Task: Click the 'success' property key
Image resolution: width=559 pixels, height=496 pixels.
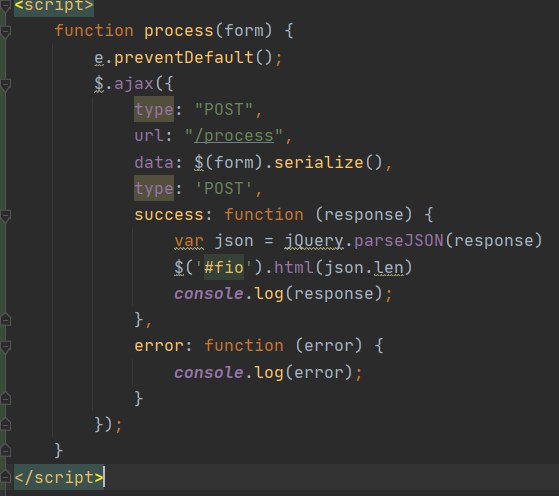Action: [x=169, y=215]
